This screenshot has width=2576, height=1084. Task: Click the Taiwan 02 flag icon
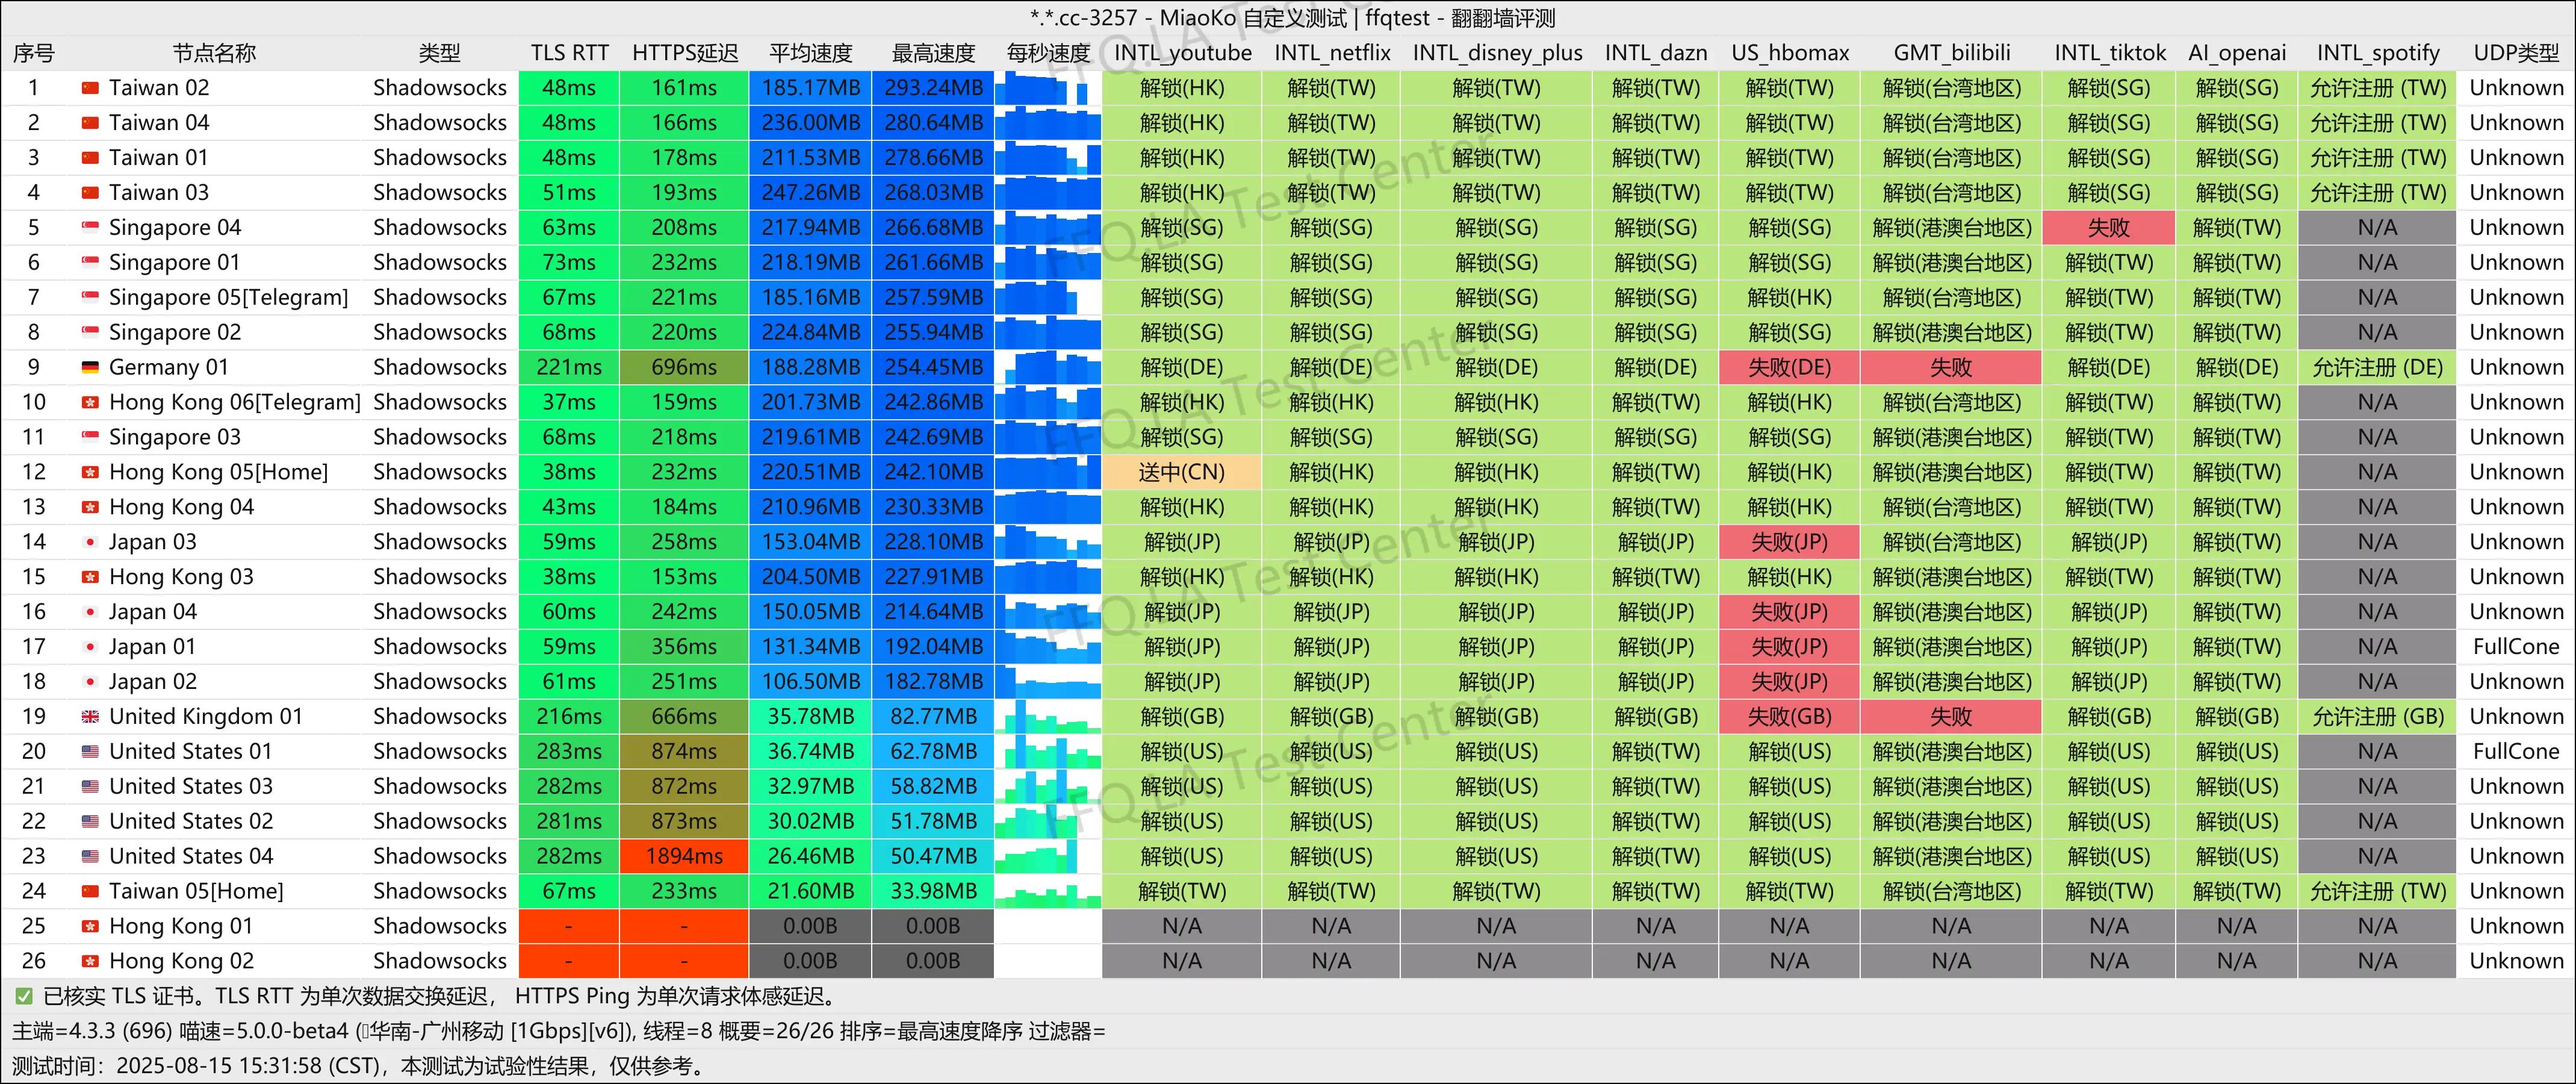click(90, 88)
